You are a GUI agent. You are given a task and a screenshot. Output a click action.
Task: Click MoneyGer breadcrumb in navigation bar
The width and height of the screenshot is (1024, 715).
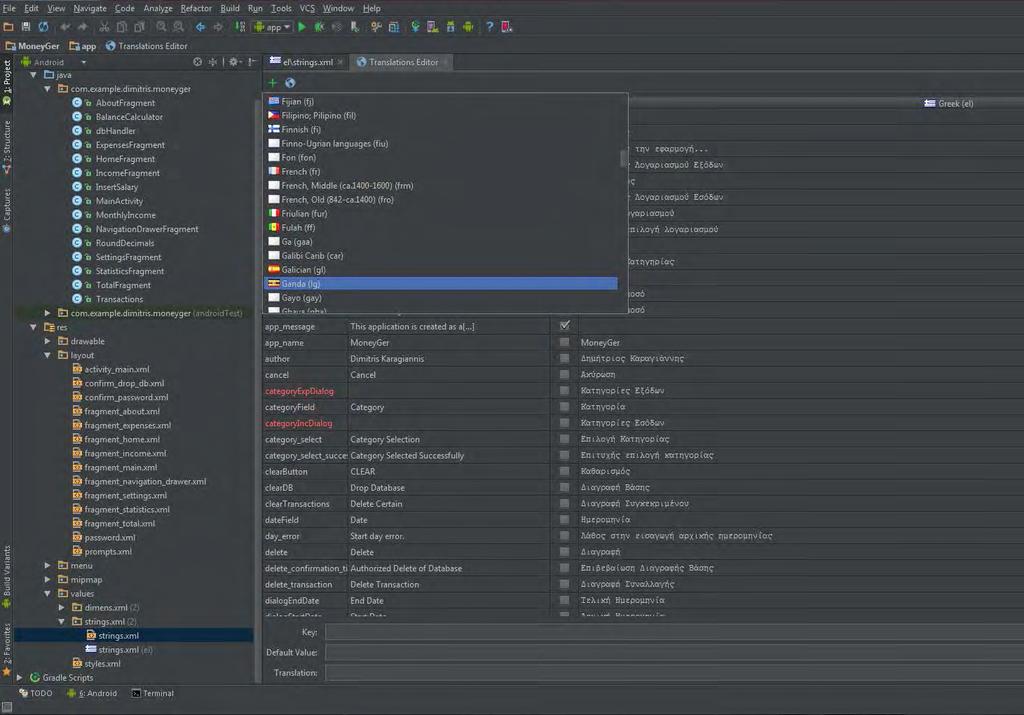[33, 46]
